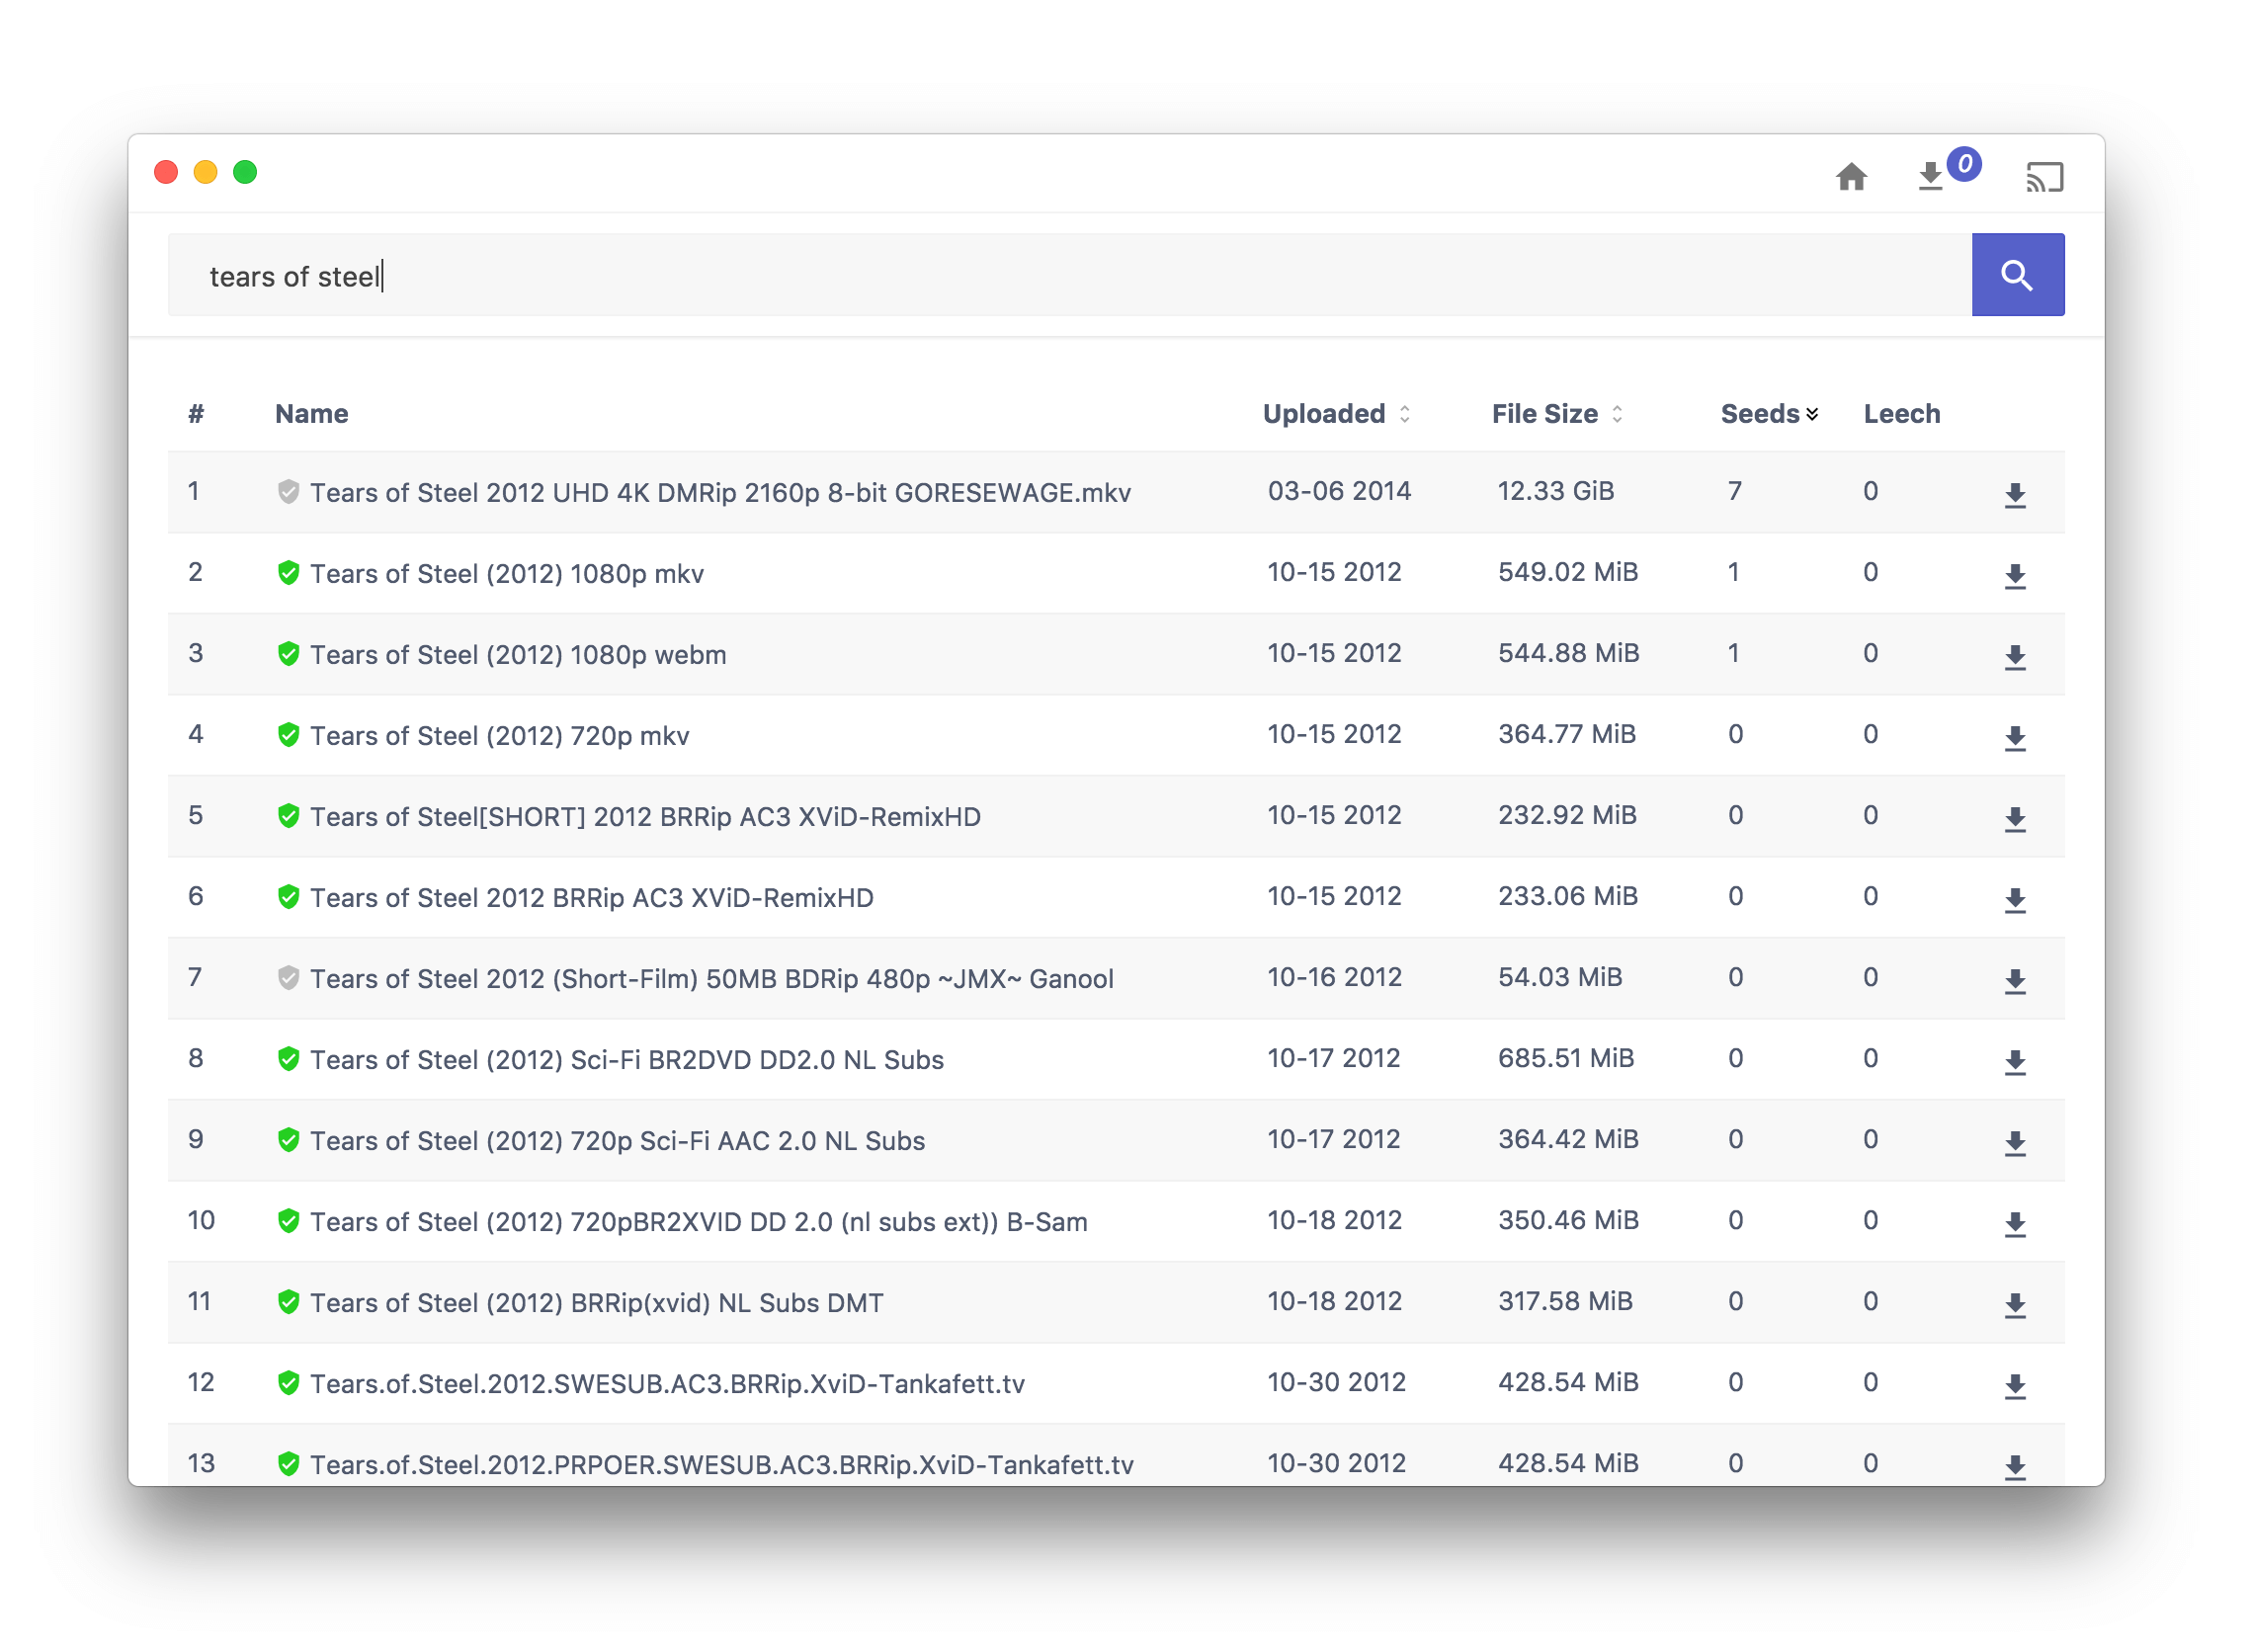Image resolution: width=2249 pixels, height=1652 pixels.
Task: Click the search field containing tears of steel
Action: point(1068,275)
